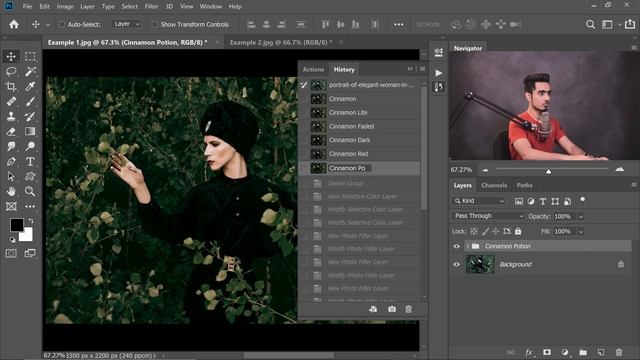This screenshot has height=360, width=640.
Task: Expand History panel double-arrow
Action: (410, 69)
